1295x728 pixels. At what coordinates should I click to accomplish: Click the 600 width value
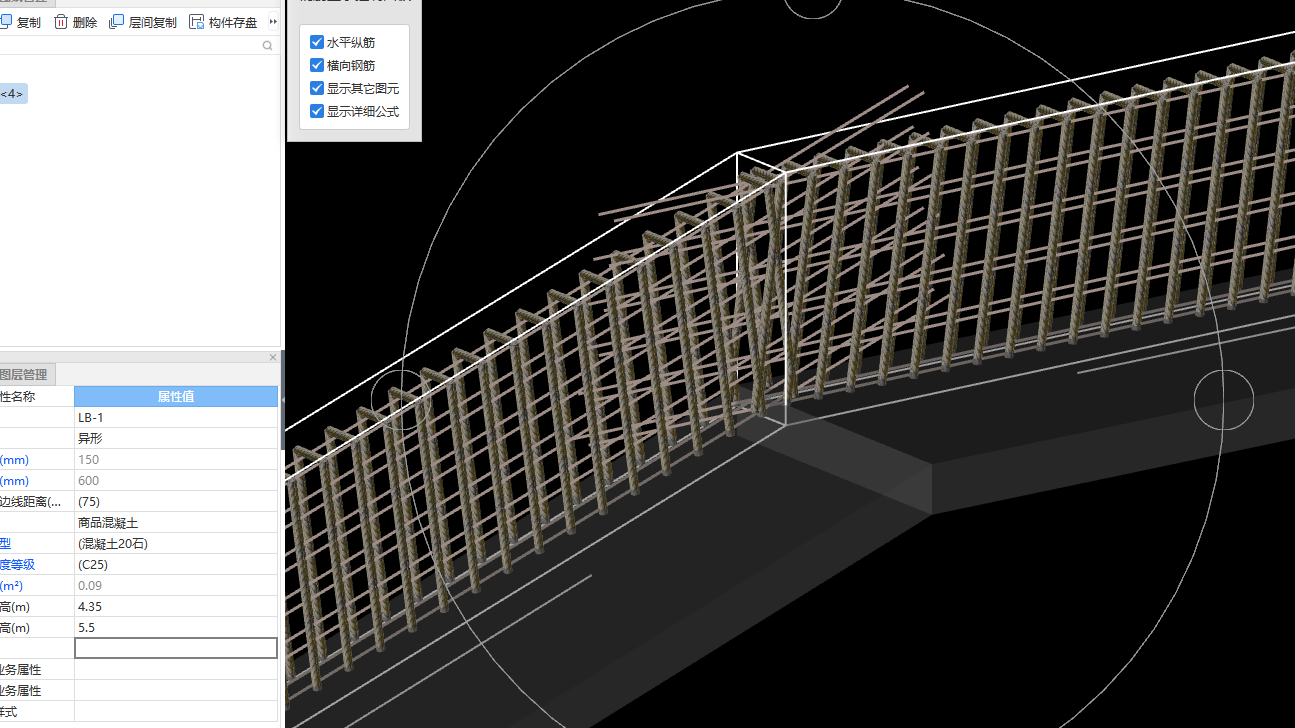[x=176, y=481]
